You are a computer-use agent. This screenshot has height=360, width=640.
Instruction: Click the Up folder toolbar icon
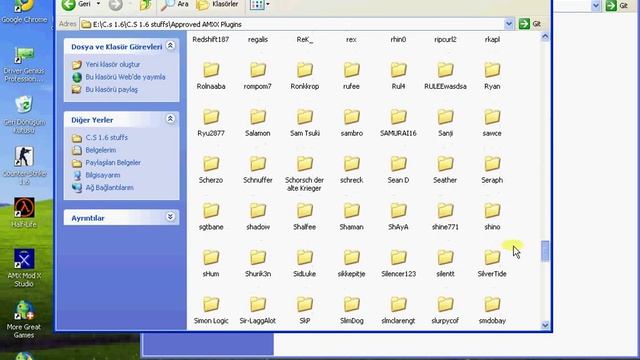click(x=145, y=4)
